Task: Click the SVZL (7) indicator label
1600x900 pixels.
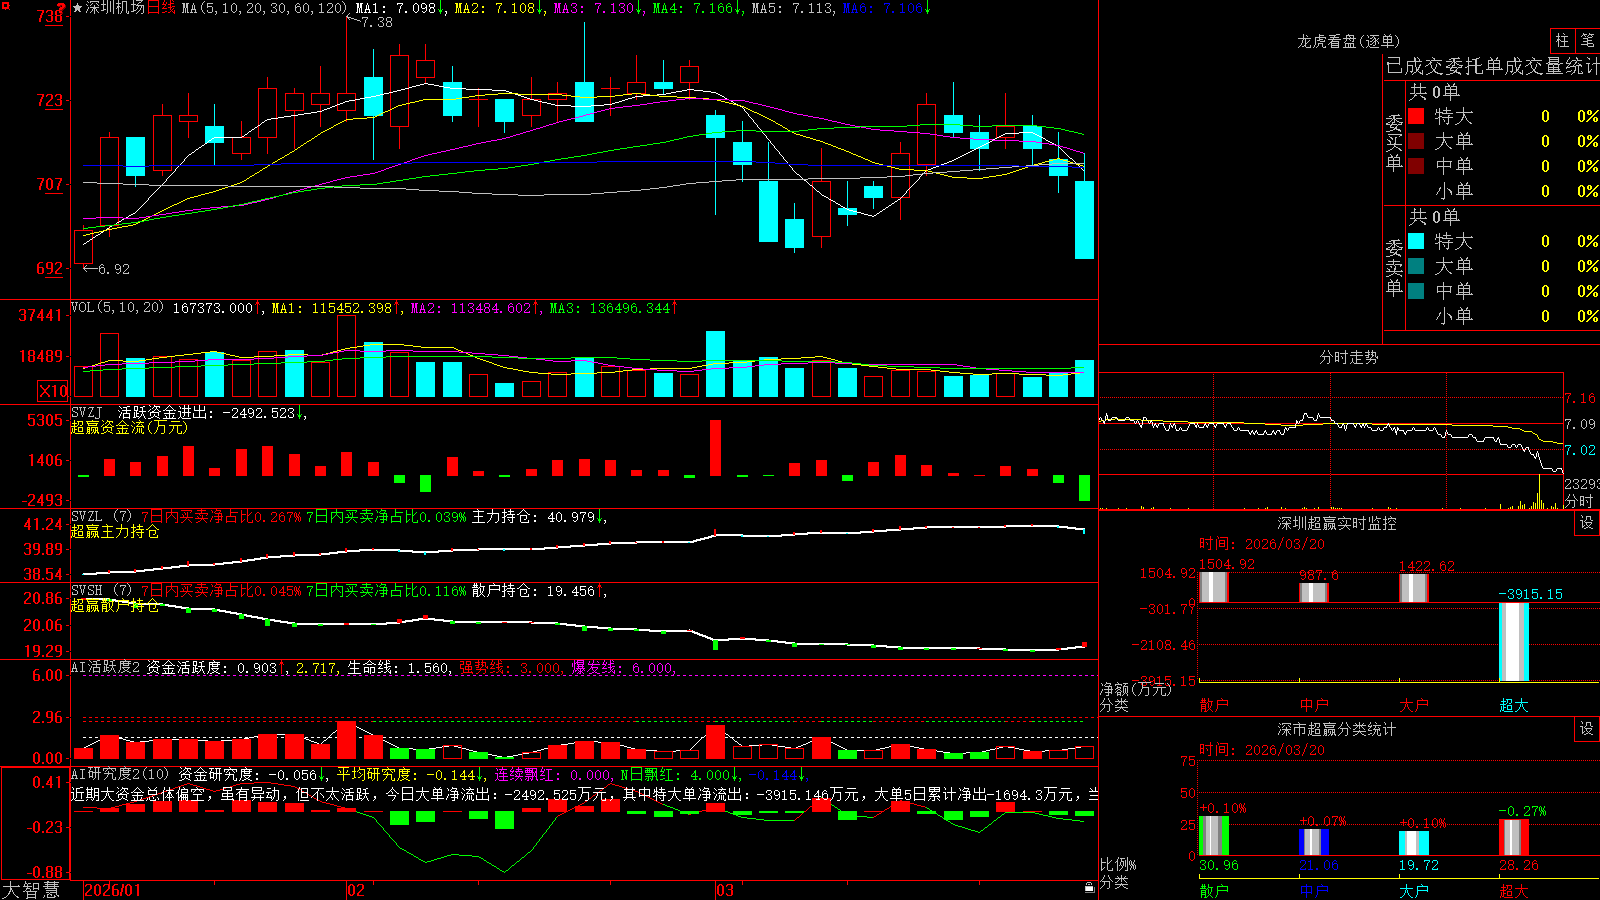Action: click(x=101, y=517)
